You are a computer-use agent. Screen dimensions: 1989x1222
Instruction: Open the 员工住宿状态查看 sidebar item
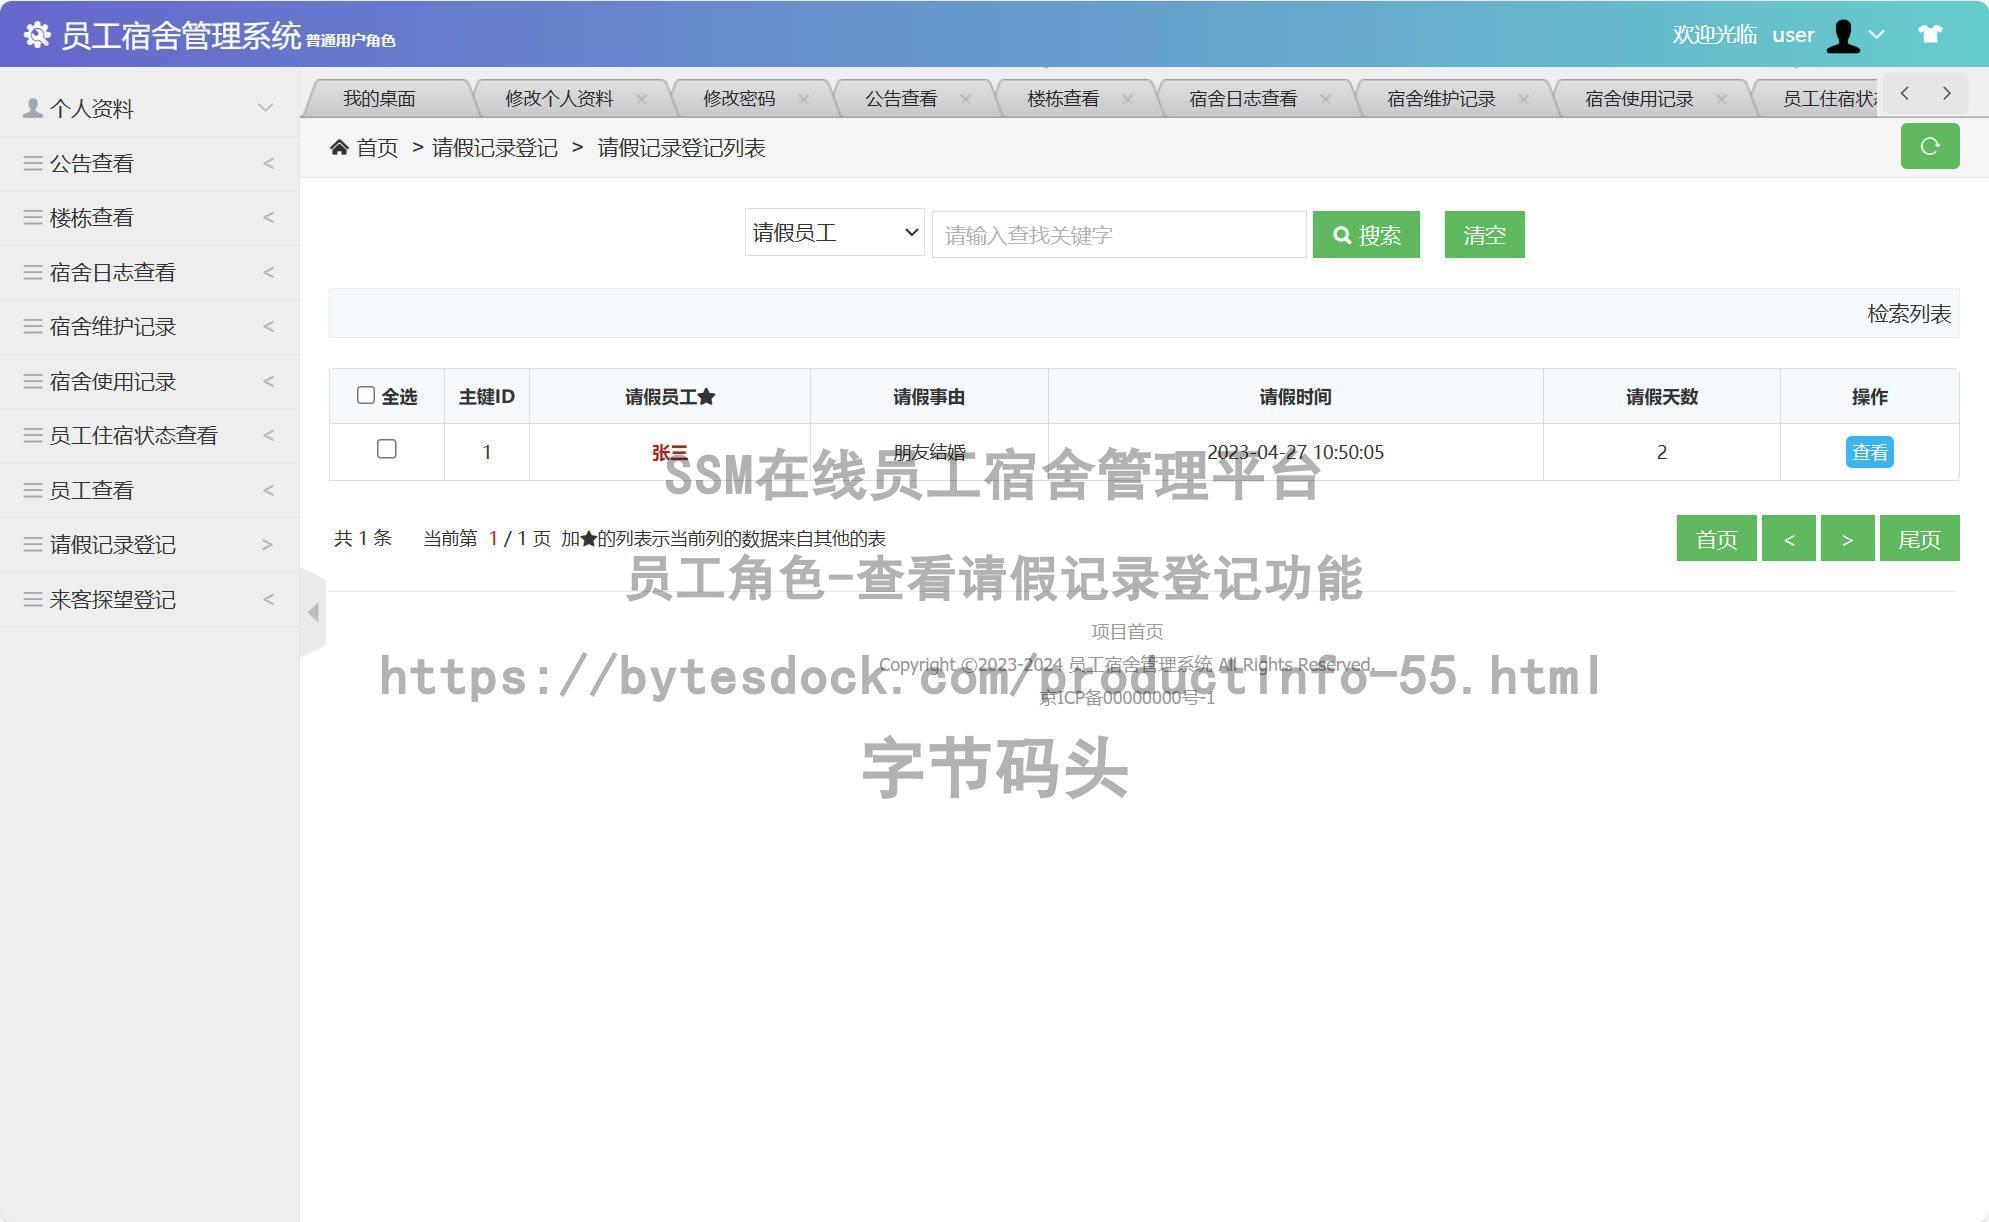pos(149,436)
